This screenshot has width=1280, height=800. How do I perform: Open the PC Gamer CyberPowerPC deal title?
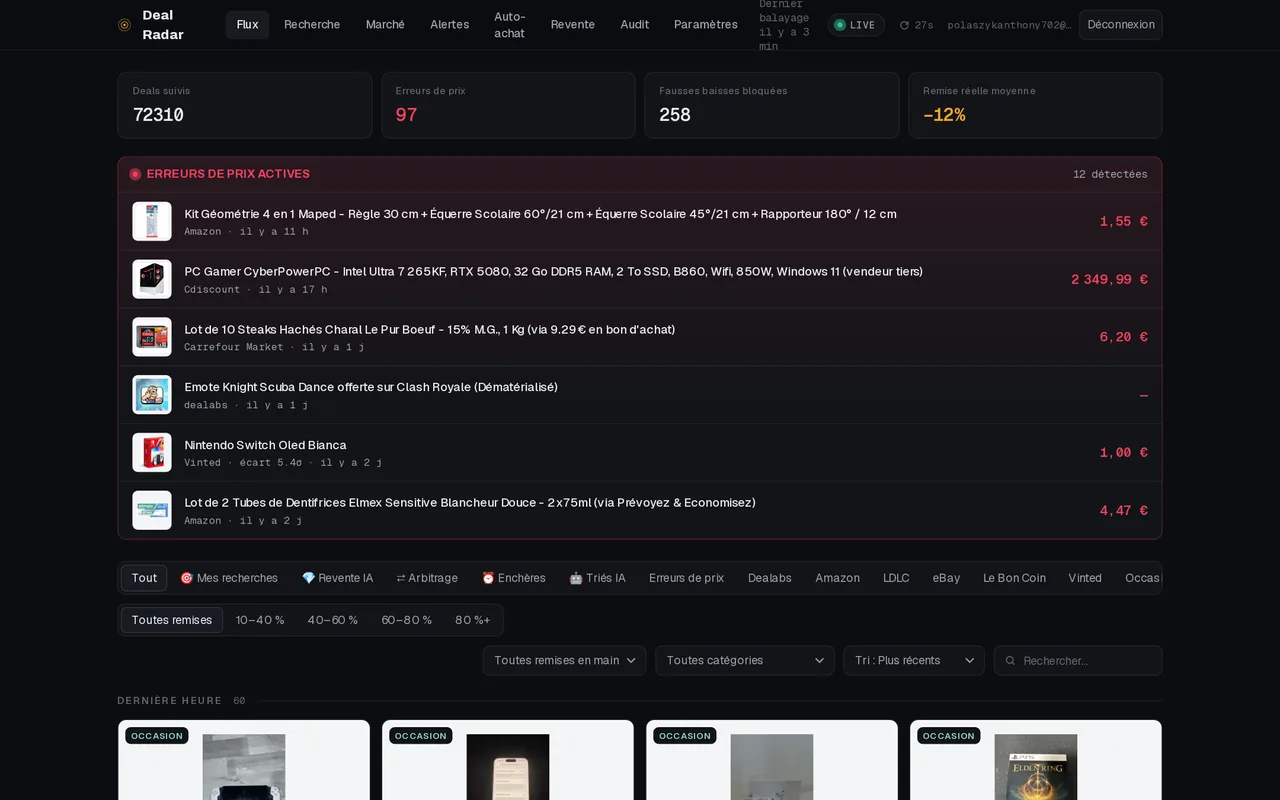click(553, 271)
